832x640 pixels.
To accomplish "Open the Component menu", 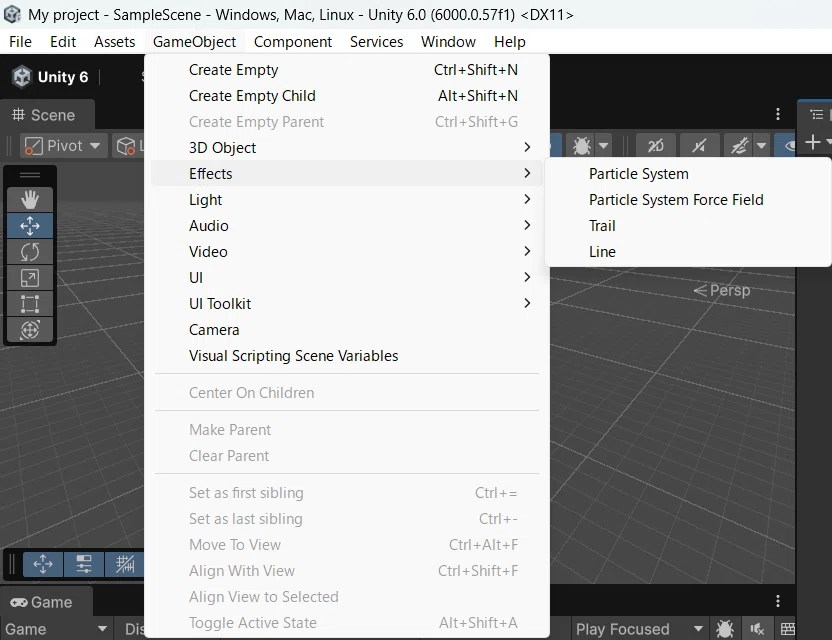I will (293, 42).
